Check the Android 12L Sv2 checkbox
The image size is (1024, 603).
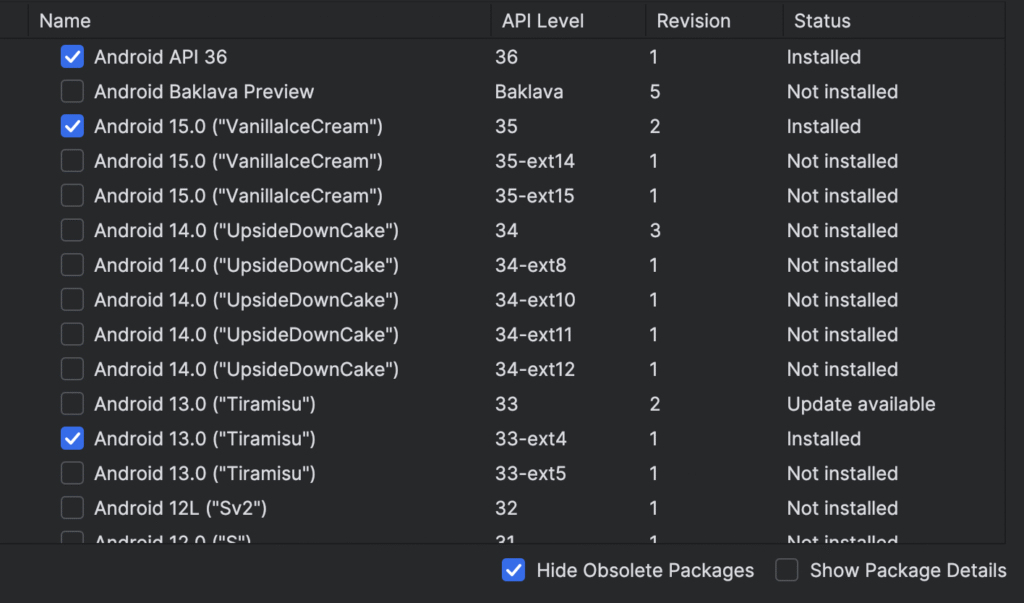coord(72,508)
